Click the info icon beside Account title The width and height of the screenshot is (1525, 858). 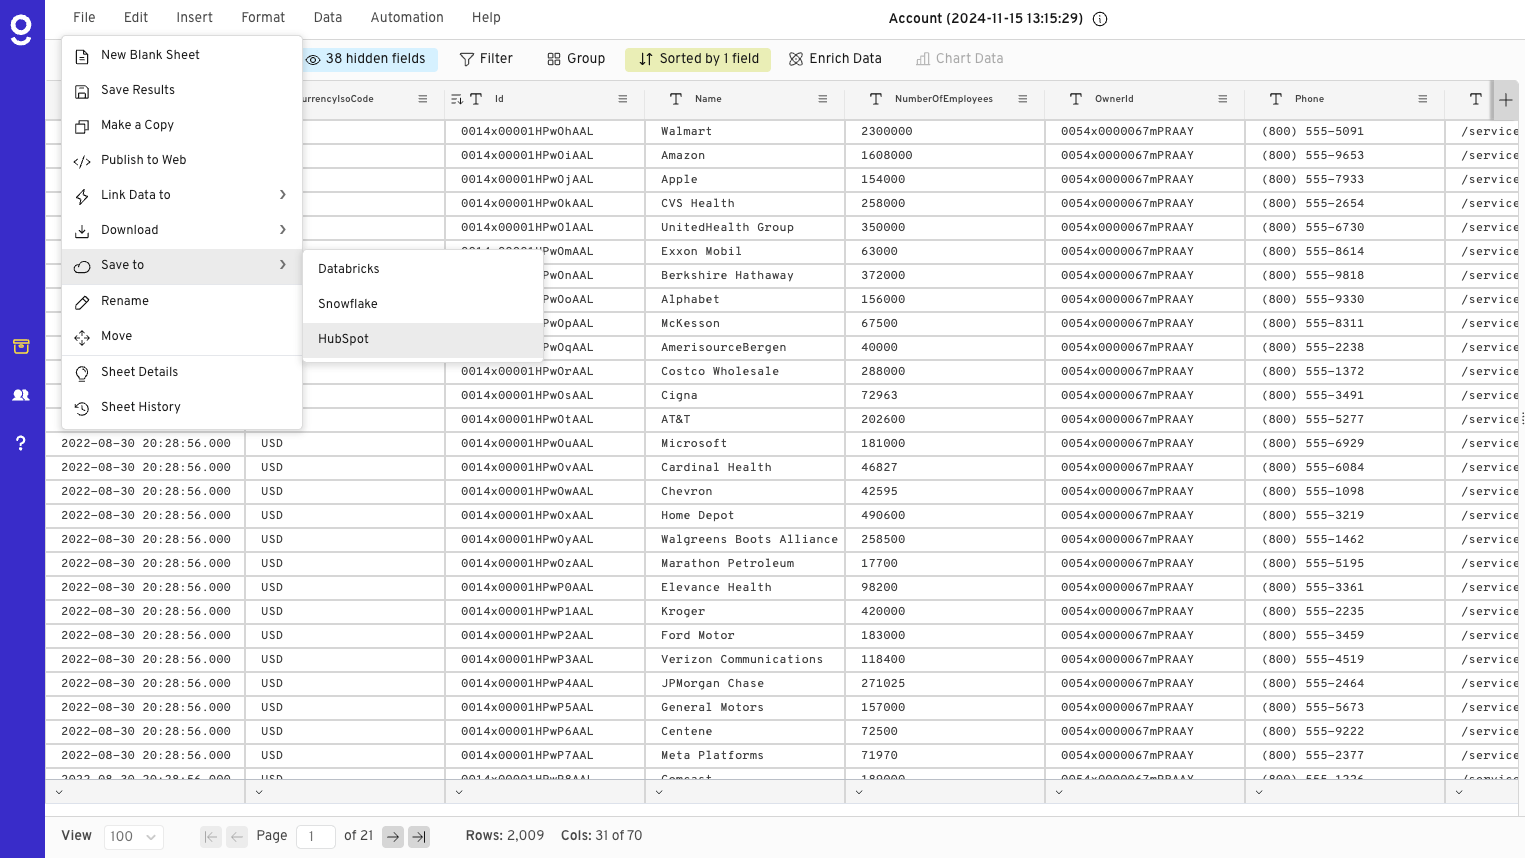tap(1100, 19)
